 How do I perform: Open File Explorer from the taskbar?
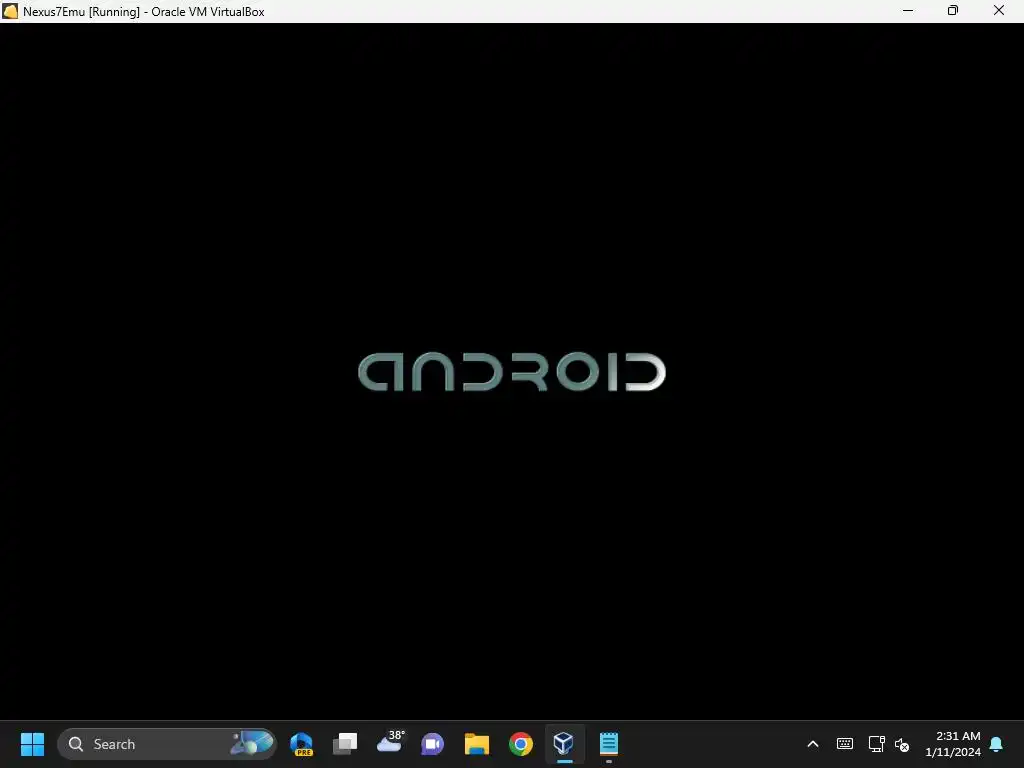coord(477,744)
